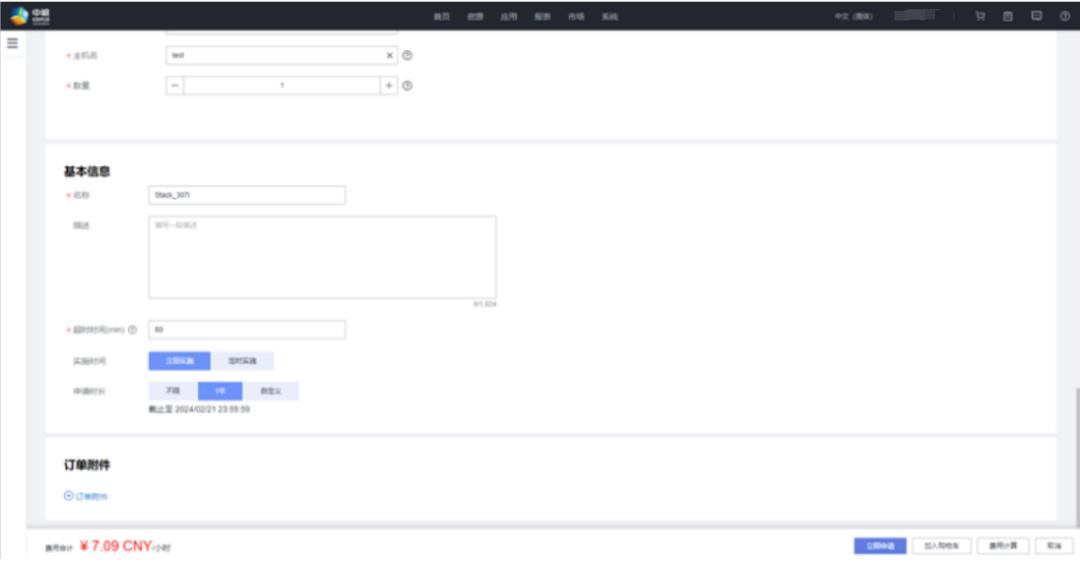The height and width of the screenshot is (564, 1080).
Task: Click the page vertical scrollbar thumb
Action: click(x=1076, y=458)
